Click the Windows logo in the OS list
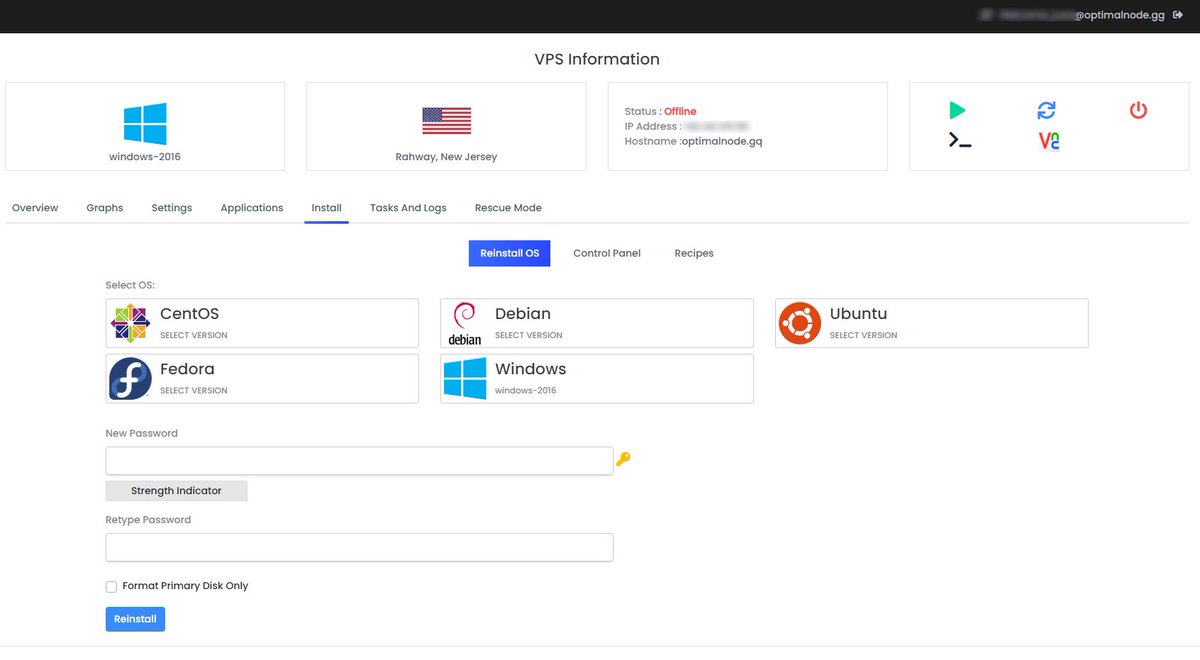 [464, 378]
